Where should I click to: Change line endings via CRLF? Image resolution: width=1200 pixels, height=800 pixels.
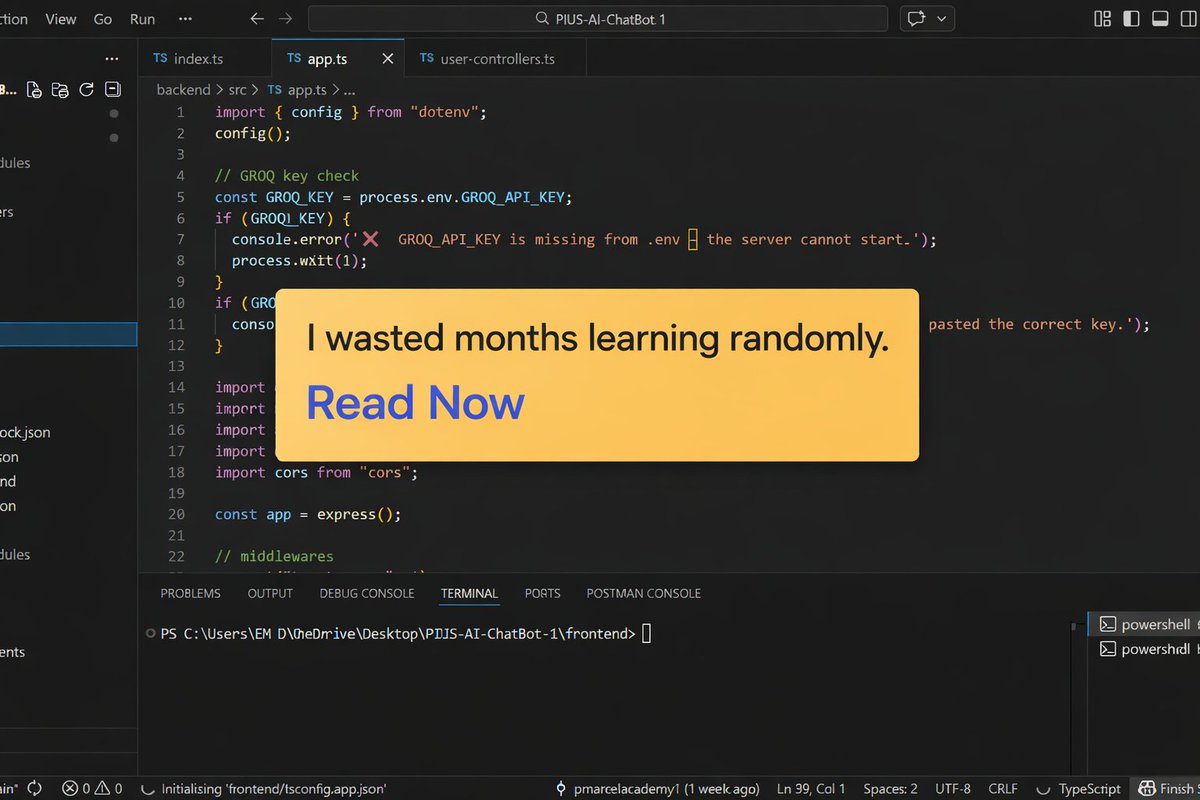(1003, 788)
